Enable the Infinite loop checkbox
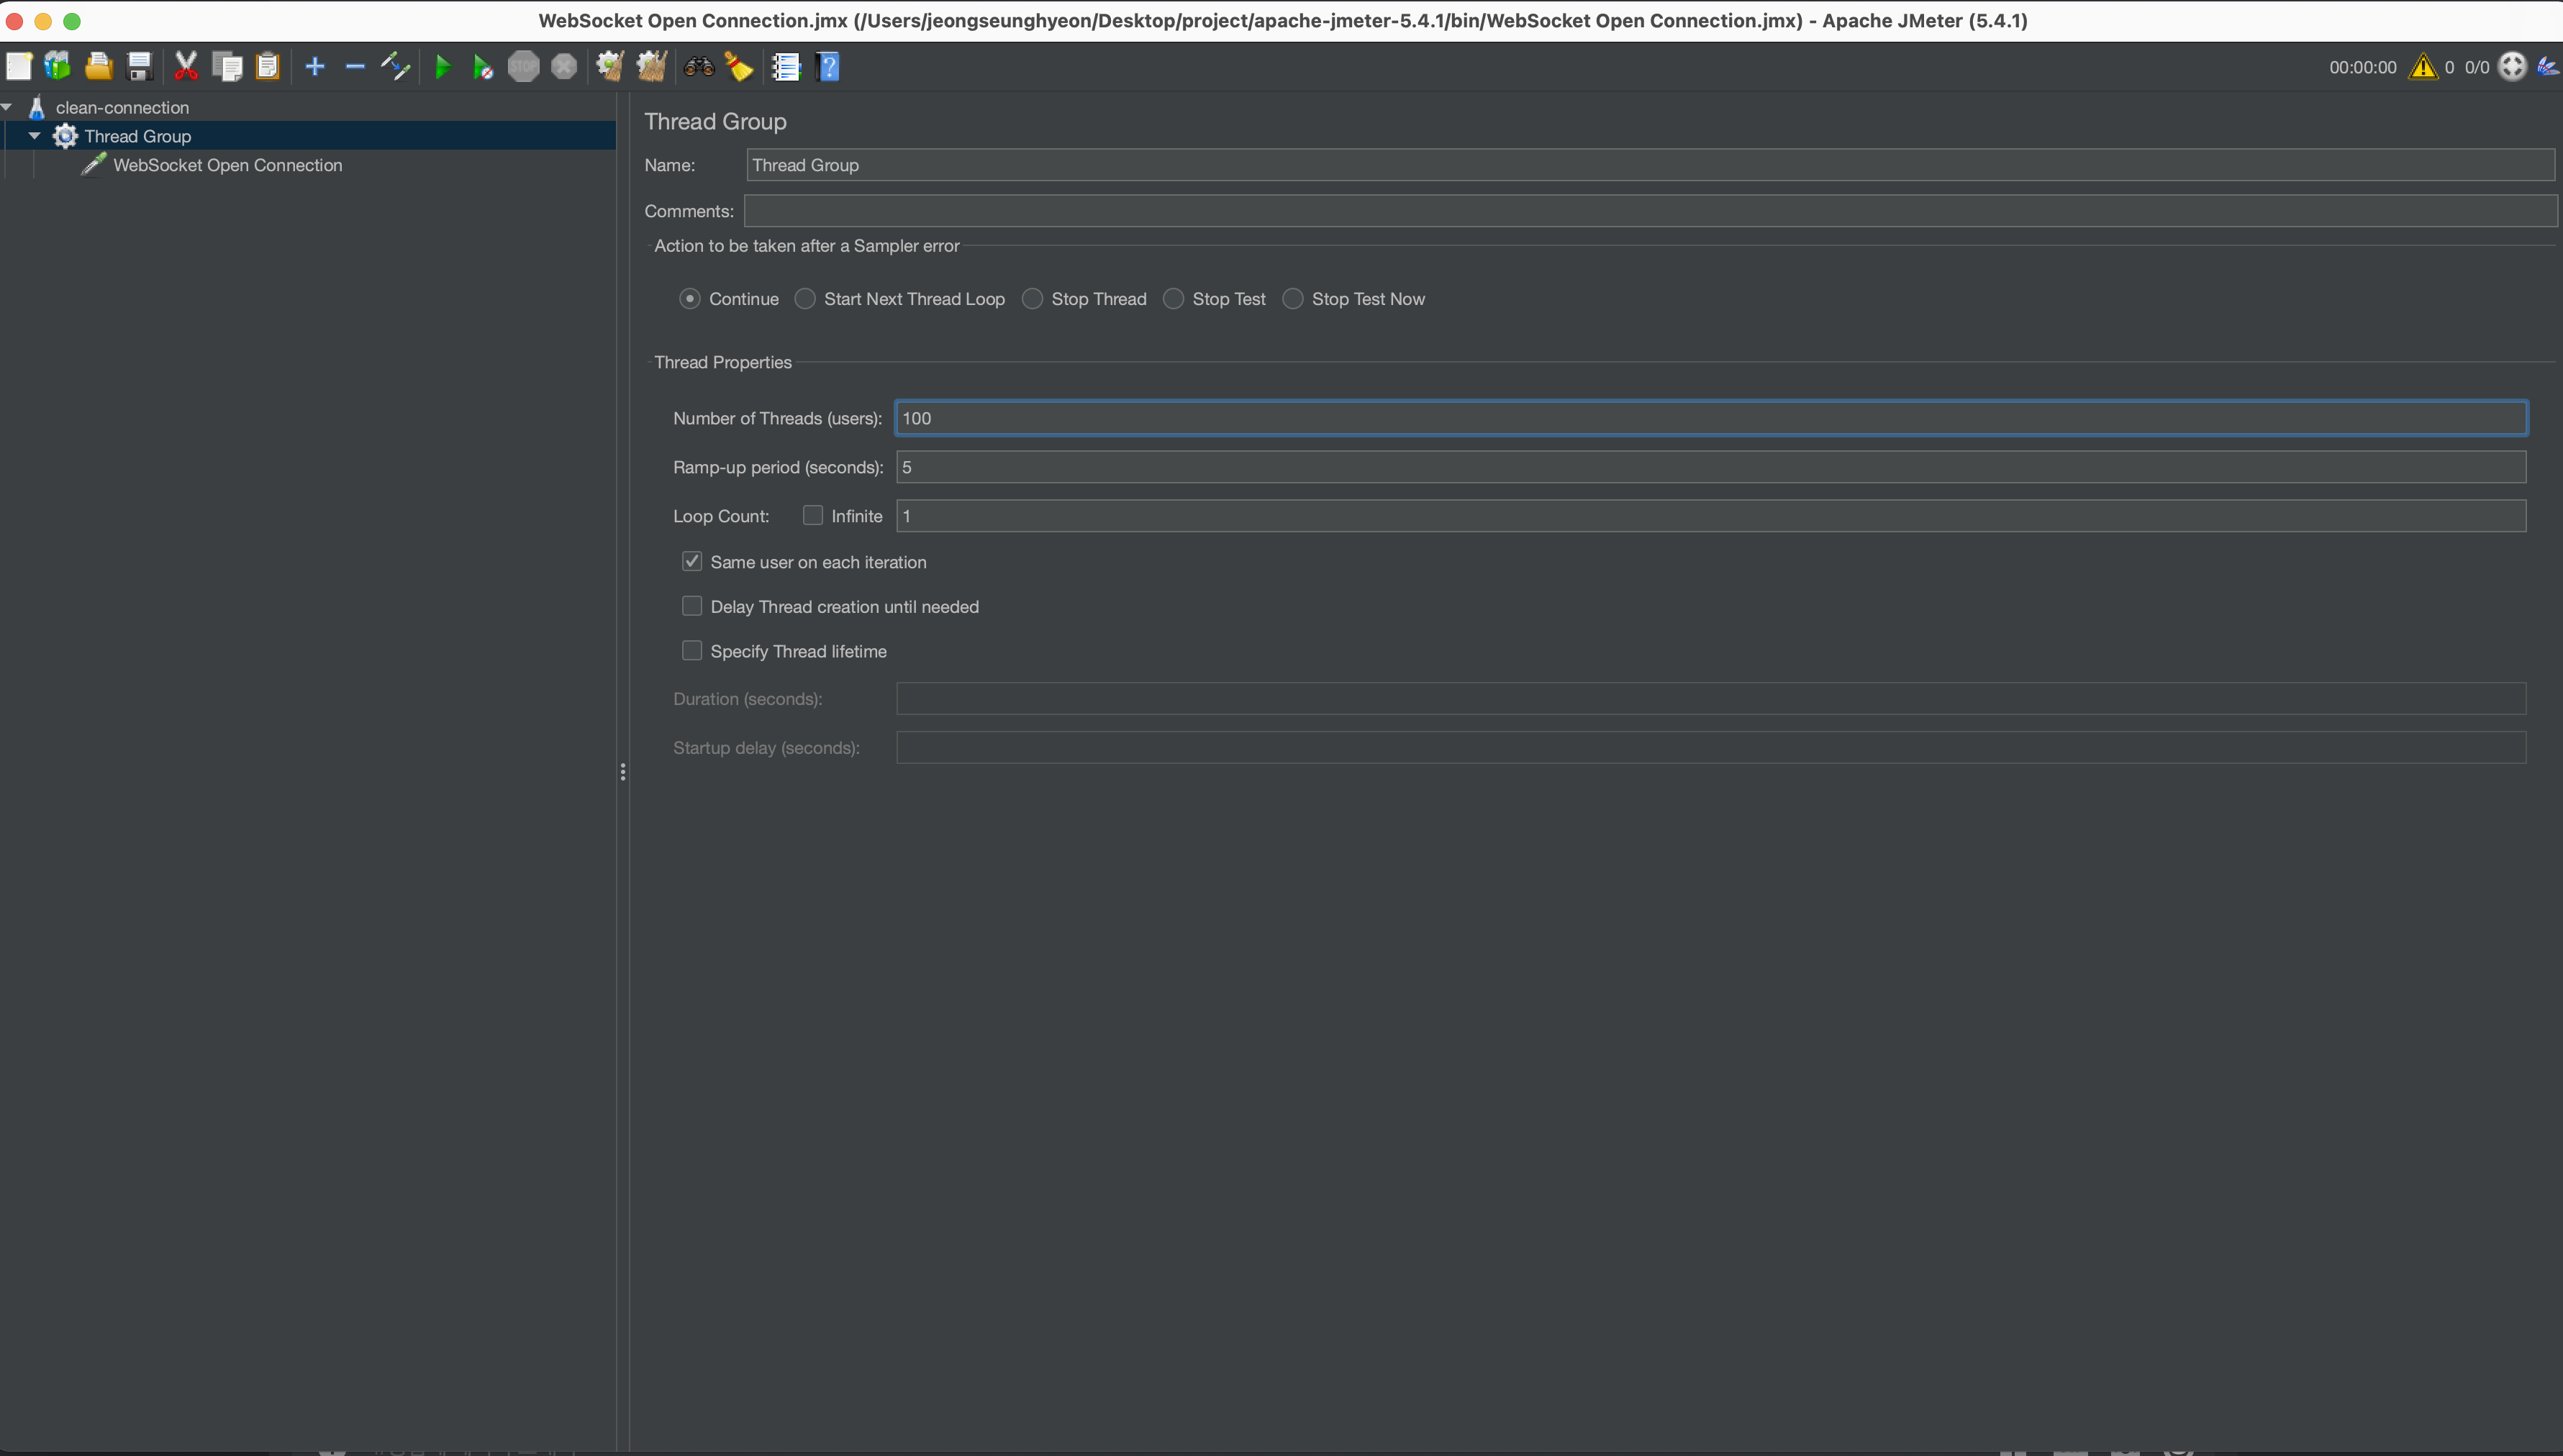The image size is (2563, 1456). click(x=813, y=515)
